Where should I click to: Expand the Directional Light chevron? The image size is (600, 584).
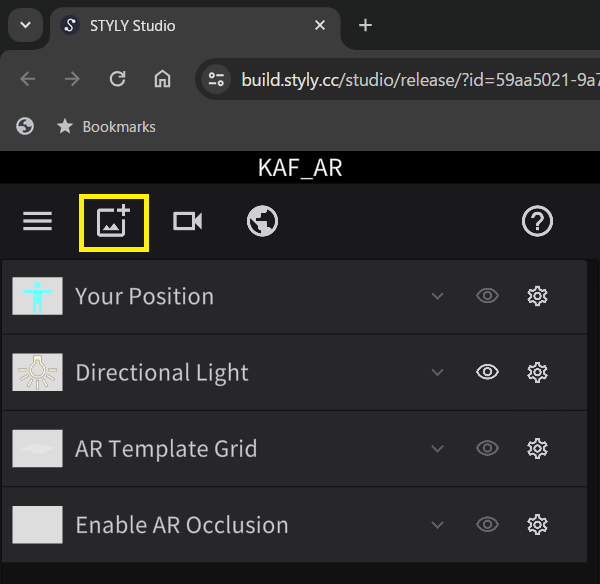(x=437, y=372)
